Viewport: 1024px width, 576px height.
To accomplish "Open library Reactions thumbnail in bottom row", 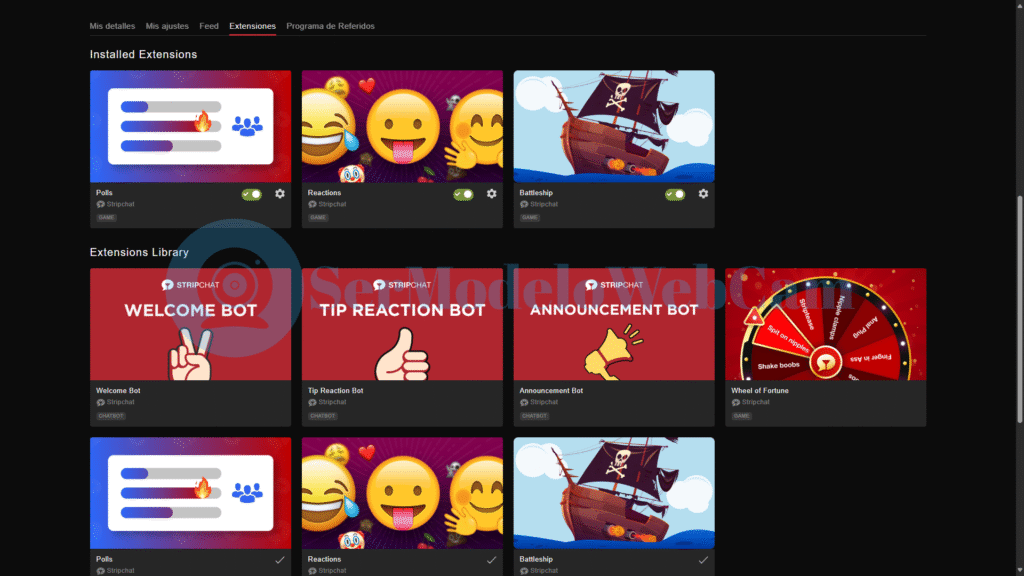I will coord(402,493).
